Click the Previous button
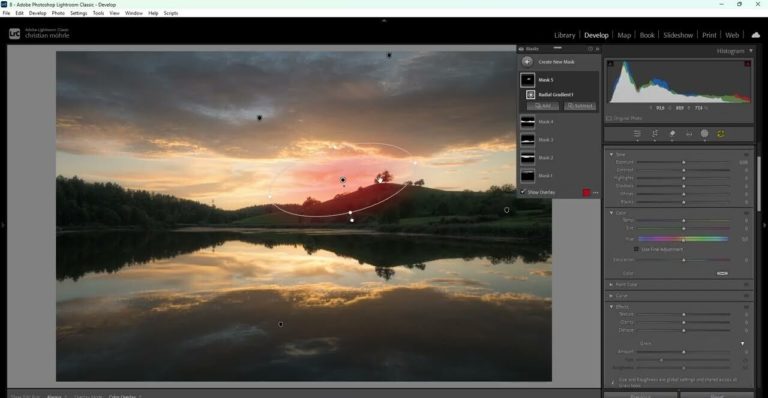Image resolution: width=768 pixels, height=398 pixels. click(641, 395)
